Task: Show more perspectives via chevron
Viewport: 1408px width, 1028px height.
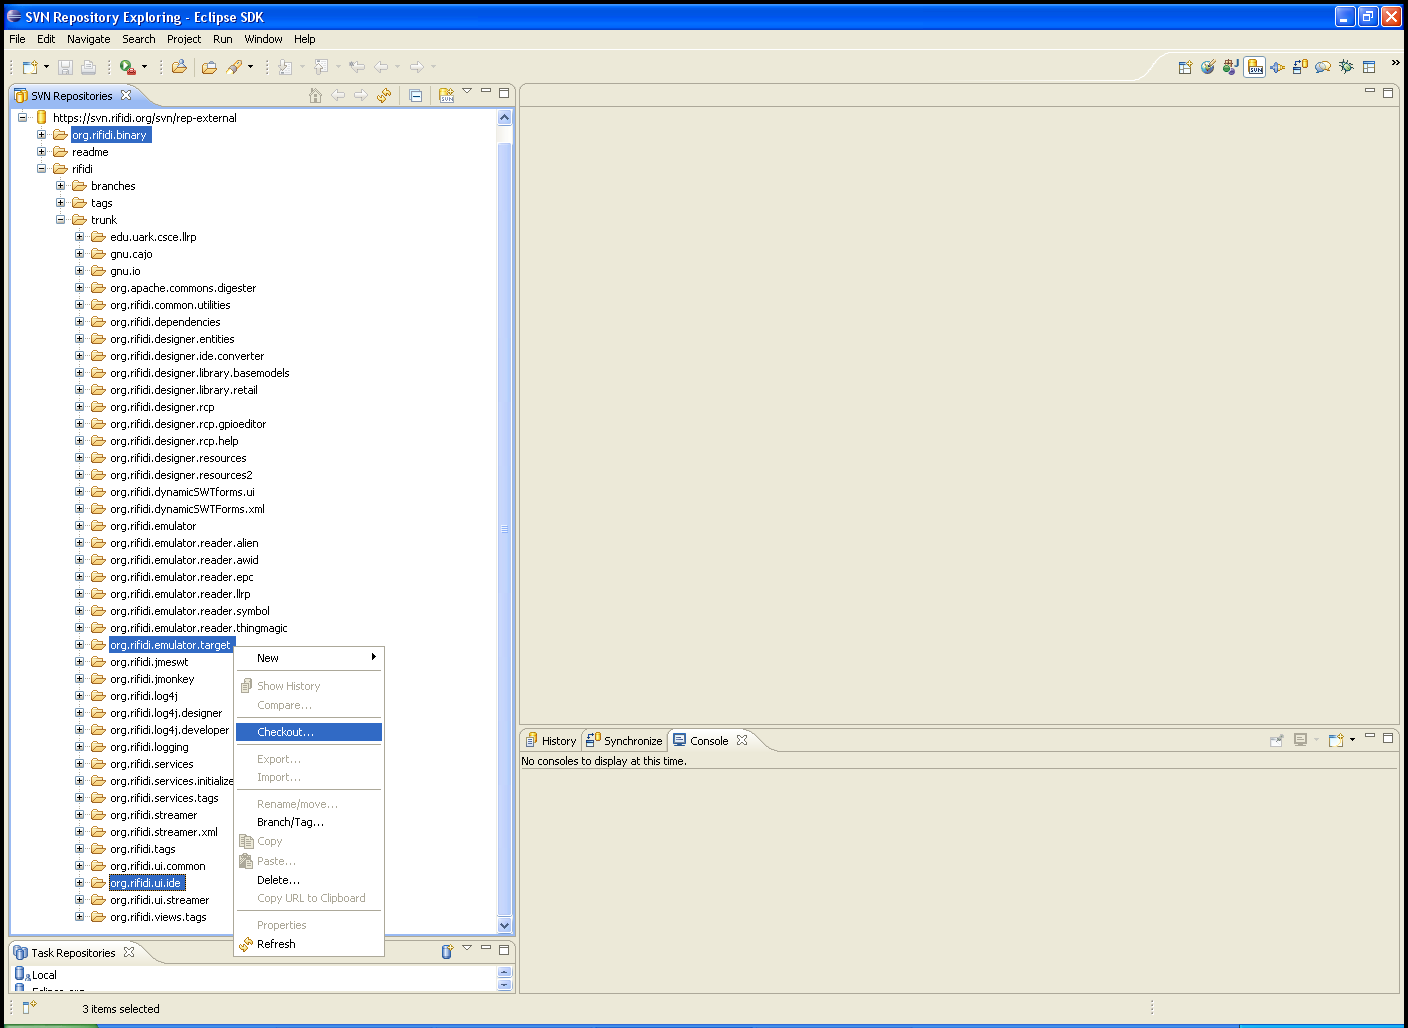Action: (x=1395, y=63)
